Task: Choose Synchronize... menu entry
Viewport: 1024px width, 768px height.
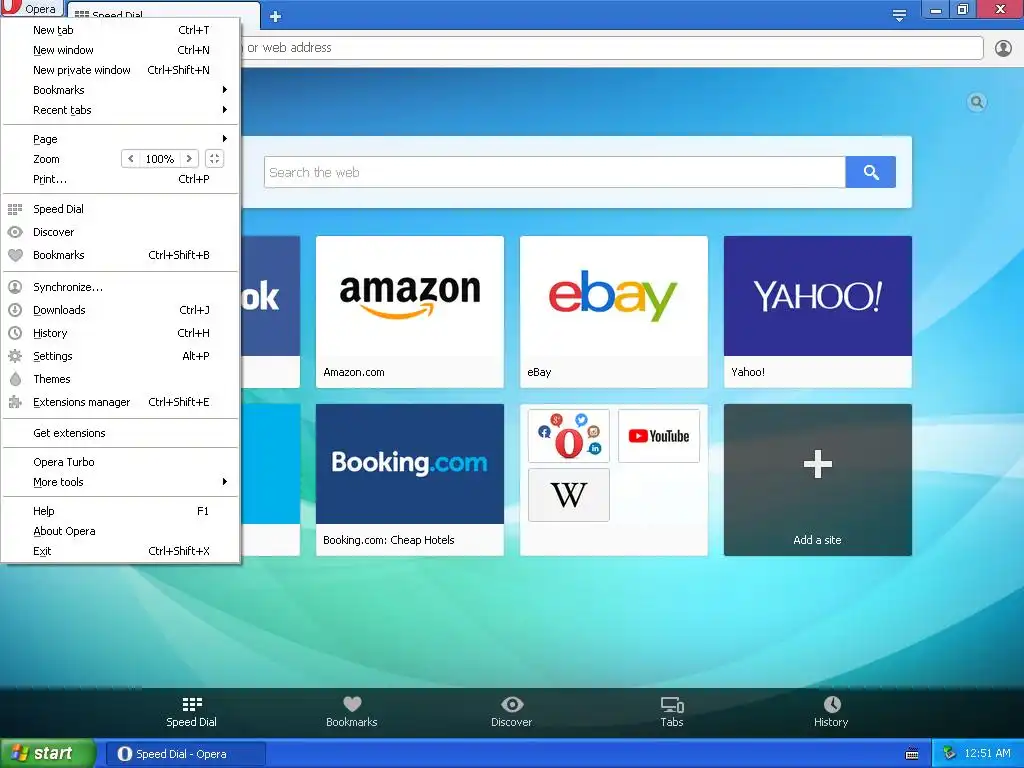Action: pyautogui.click(x=121, y=287)
